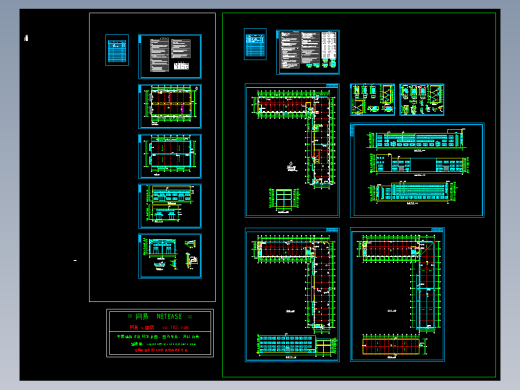This screenshot has height=390, width=520.
Task: Select the rectangular floor plan with magenta marks
Action: click(170, 106)
